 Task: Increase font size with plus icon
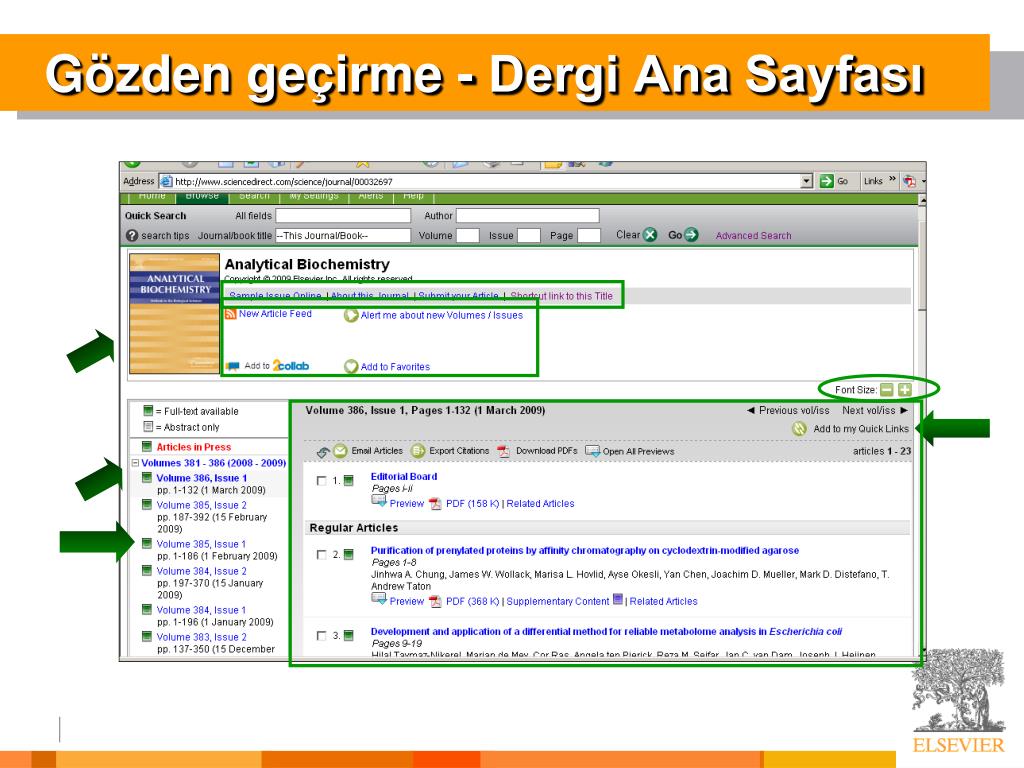click(904, 390)
